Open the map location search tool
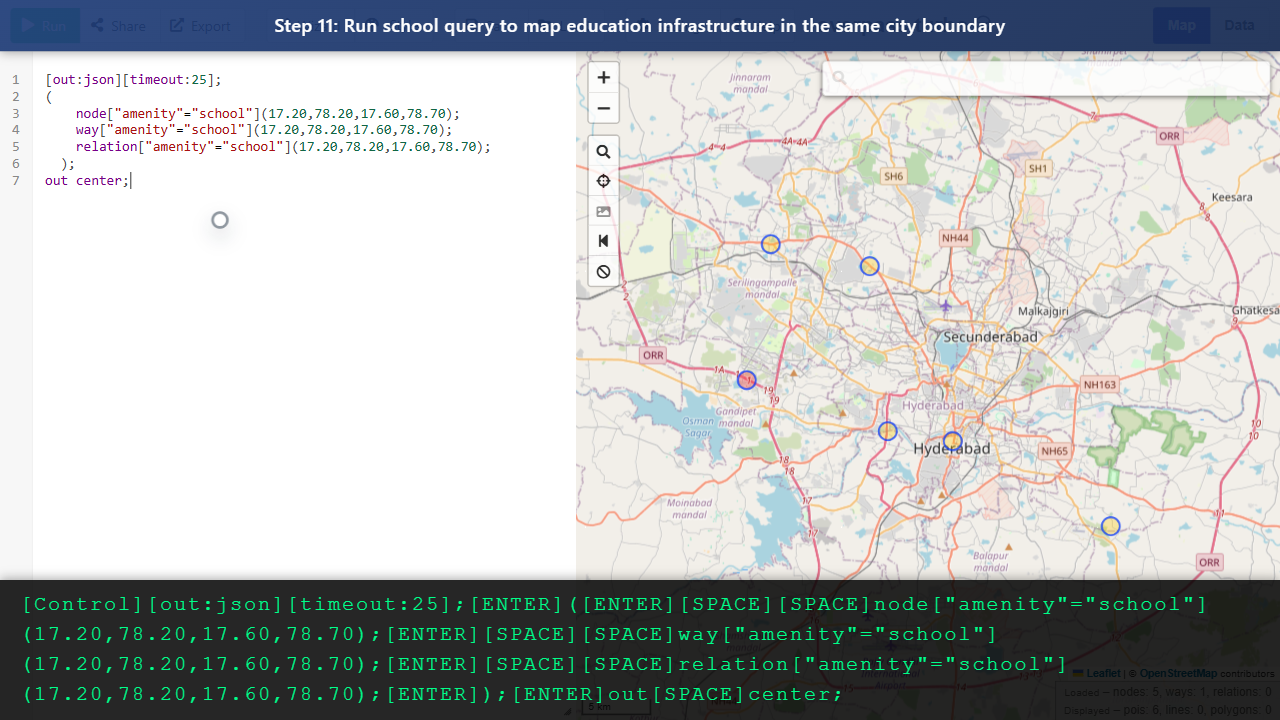The height and width of the screenshot is (720, 1280). pos(603,151)
